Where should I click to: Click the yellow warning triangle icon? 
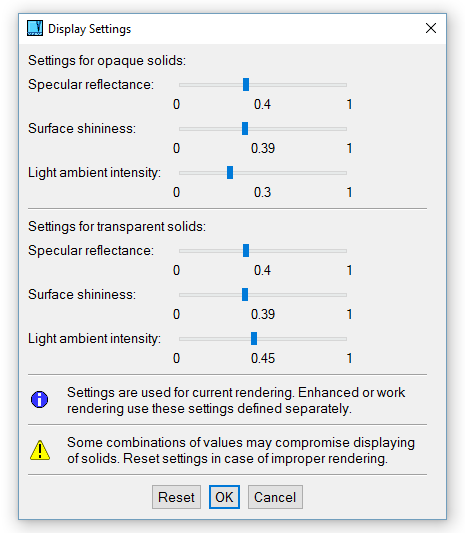pyautogui.click(x=40, y=450)
